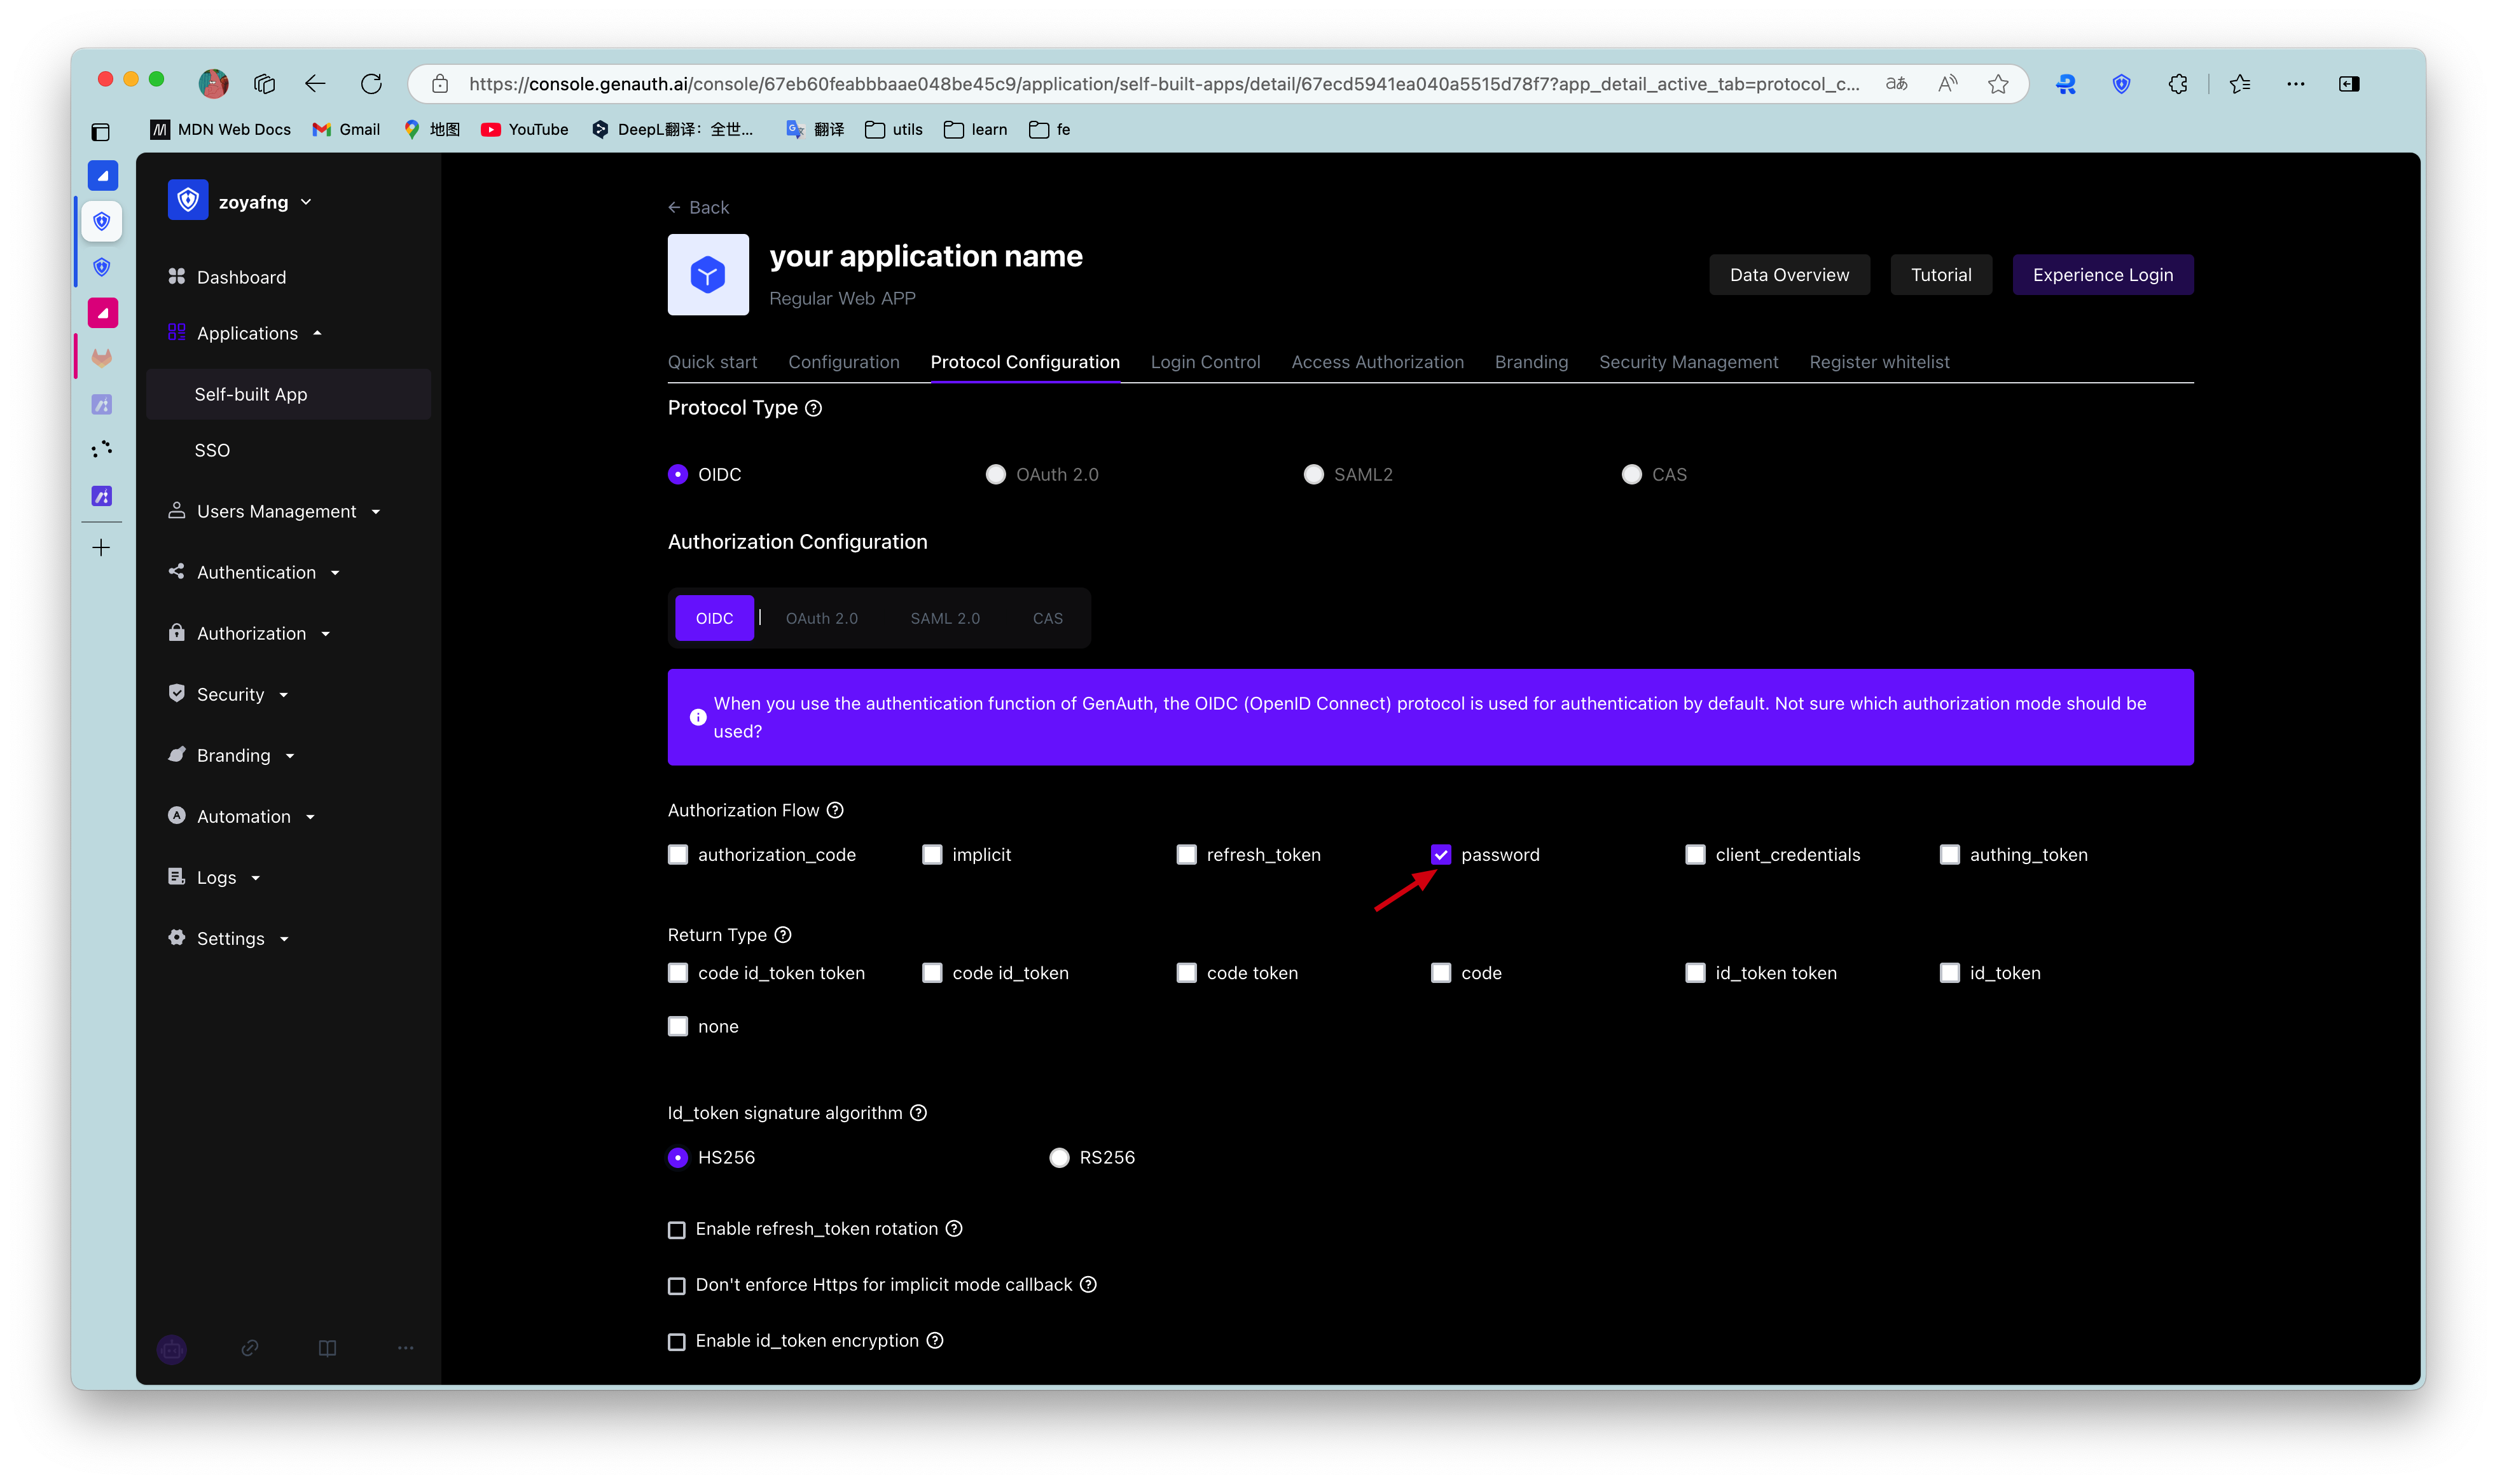
Task: Select the SAML 2.0 authorization config segment
Action: pyautogui.click(x=945, y=618)
